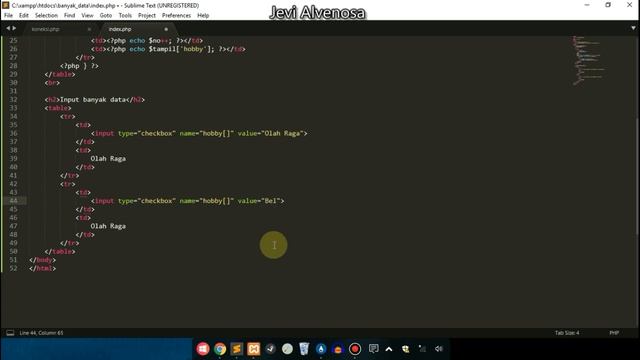Open the volume speaker tray icon
The width and height of the screenshot is (640, 360).
[x=439, y=349]
